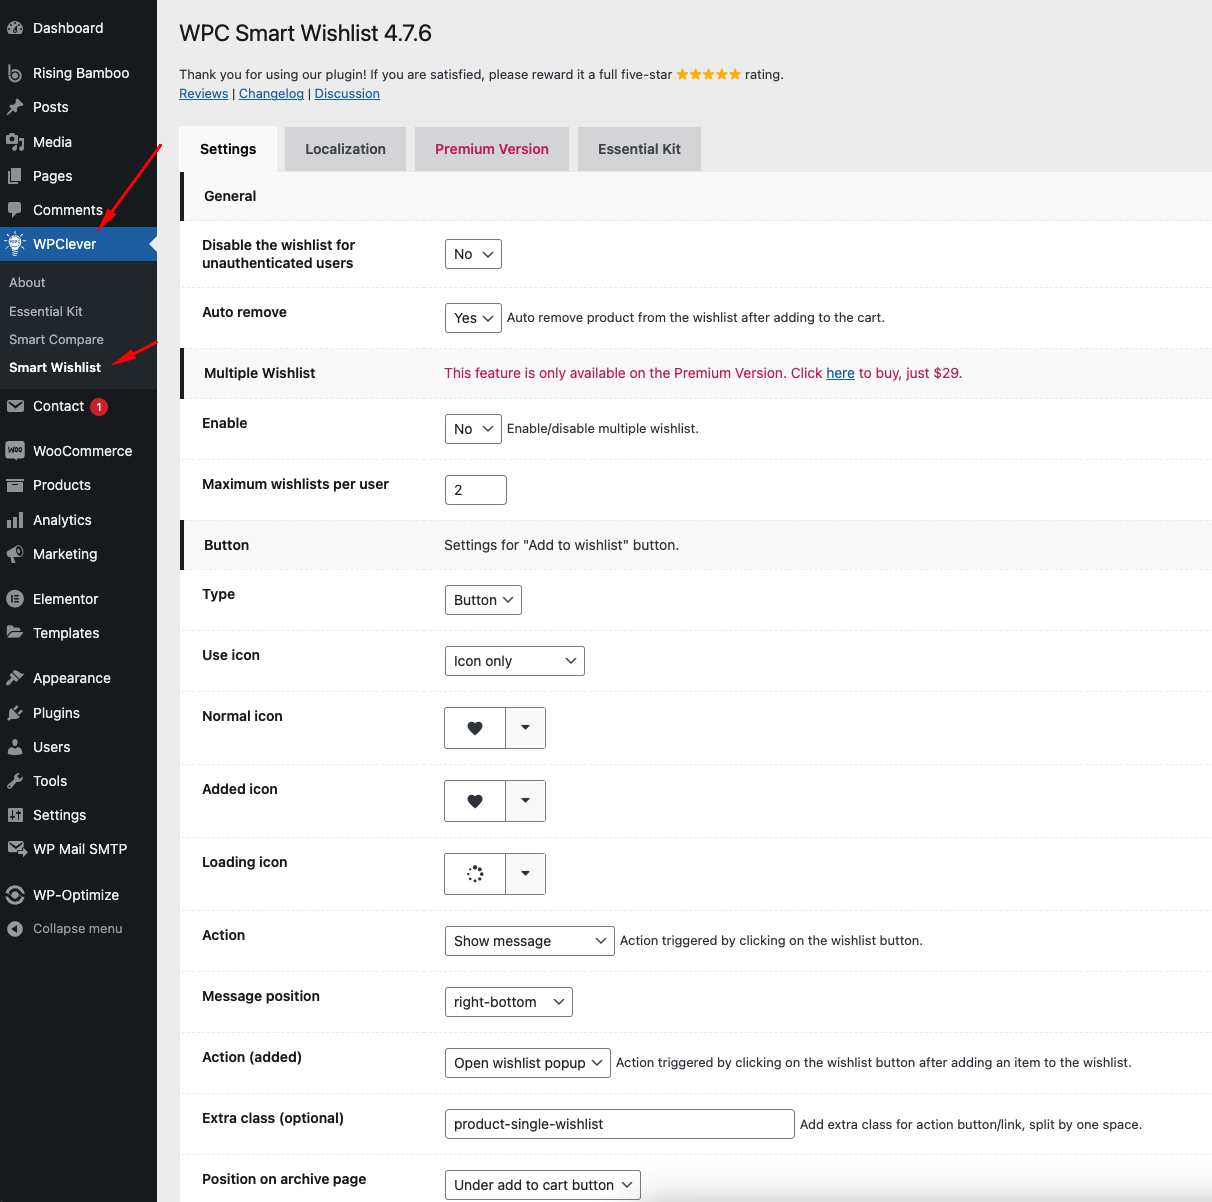The height and width of the screenshot is (1202, 1212).
Task: Click the Pages icon in sidebar
Action: (x=15, y=176)
